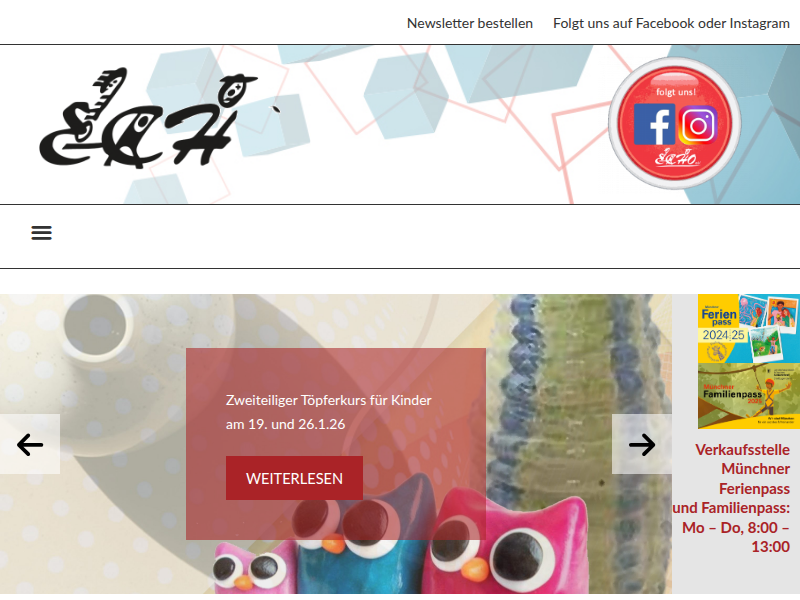Click the WEITERLESEN button
The height and width of the screenshot is (600, 800).
pyautogui.click(x=294, y=478)
